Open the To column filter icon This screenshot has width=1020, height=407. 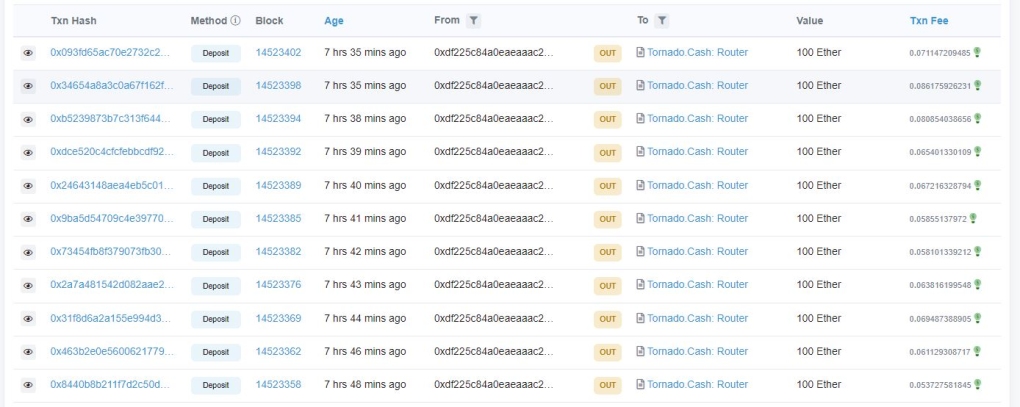click(x=662, y=20)
